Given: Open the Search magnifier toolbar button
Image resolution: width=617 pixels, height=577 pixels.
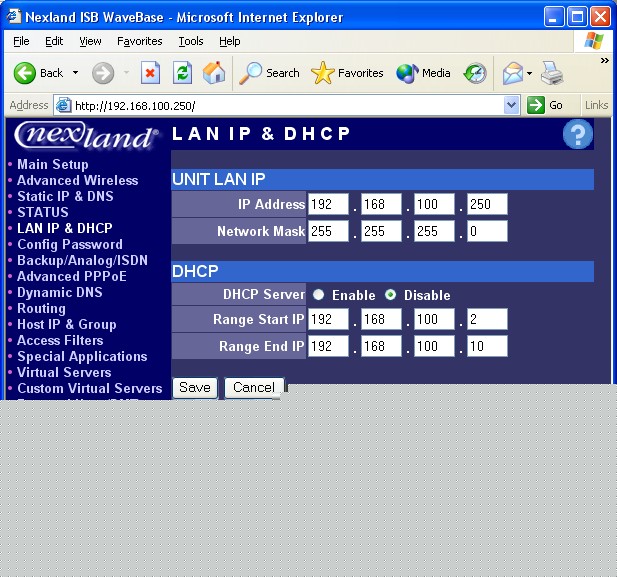Looking at the screenshot, I should coord(269,73).
